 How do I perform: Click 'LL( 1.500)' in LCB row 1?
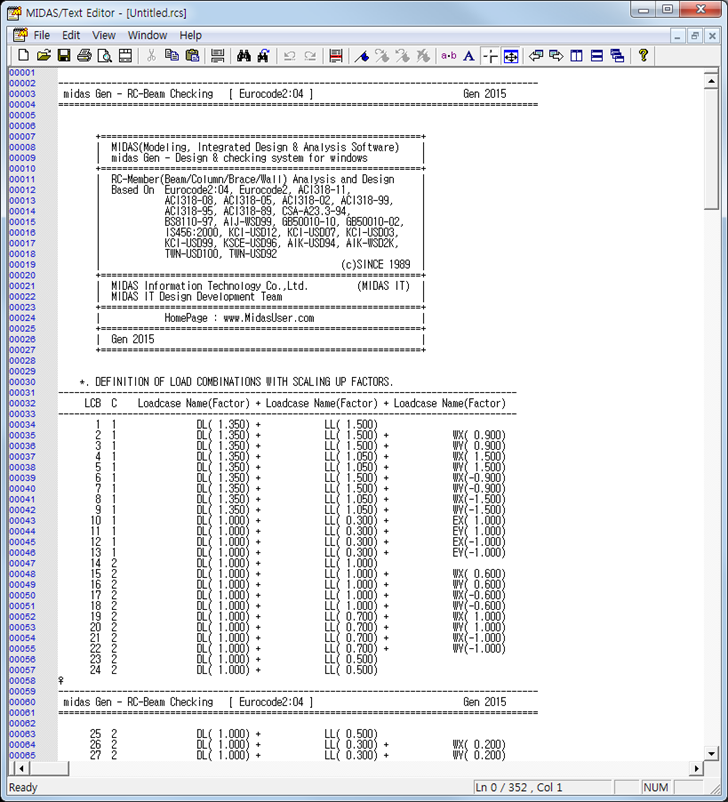pyautogui.click(x=351, y=425)
